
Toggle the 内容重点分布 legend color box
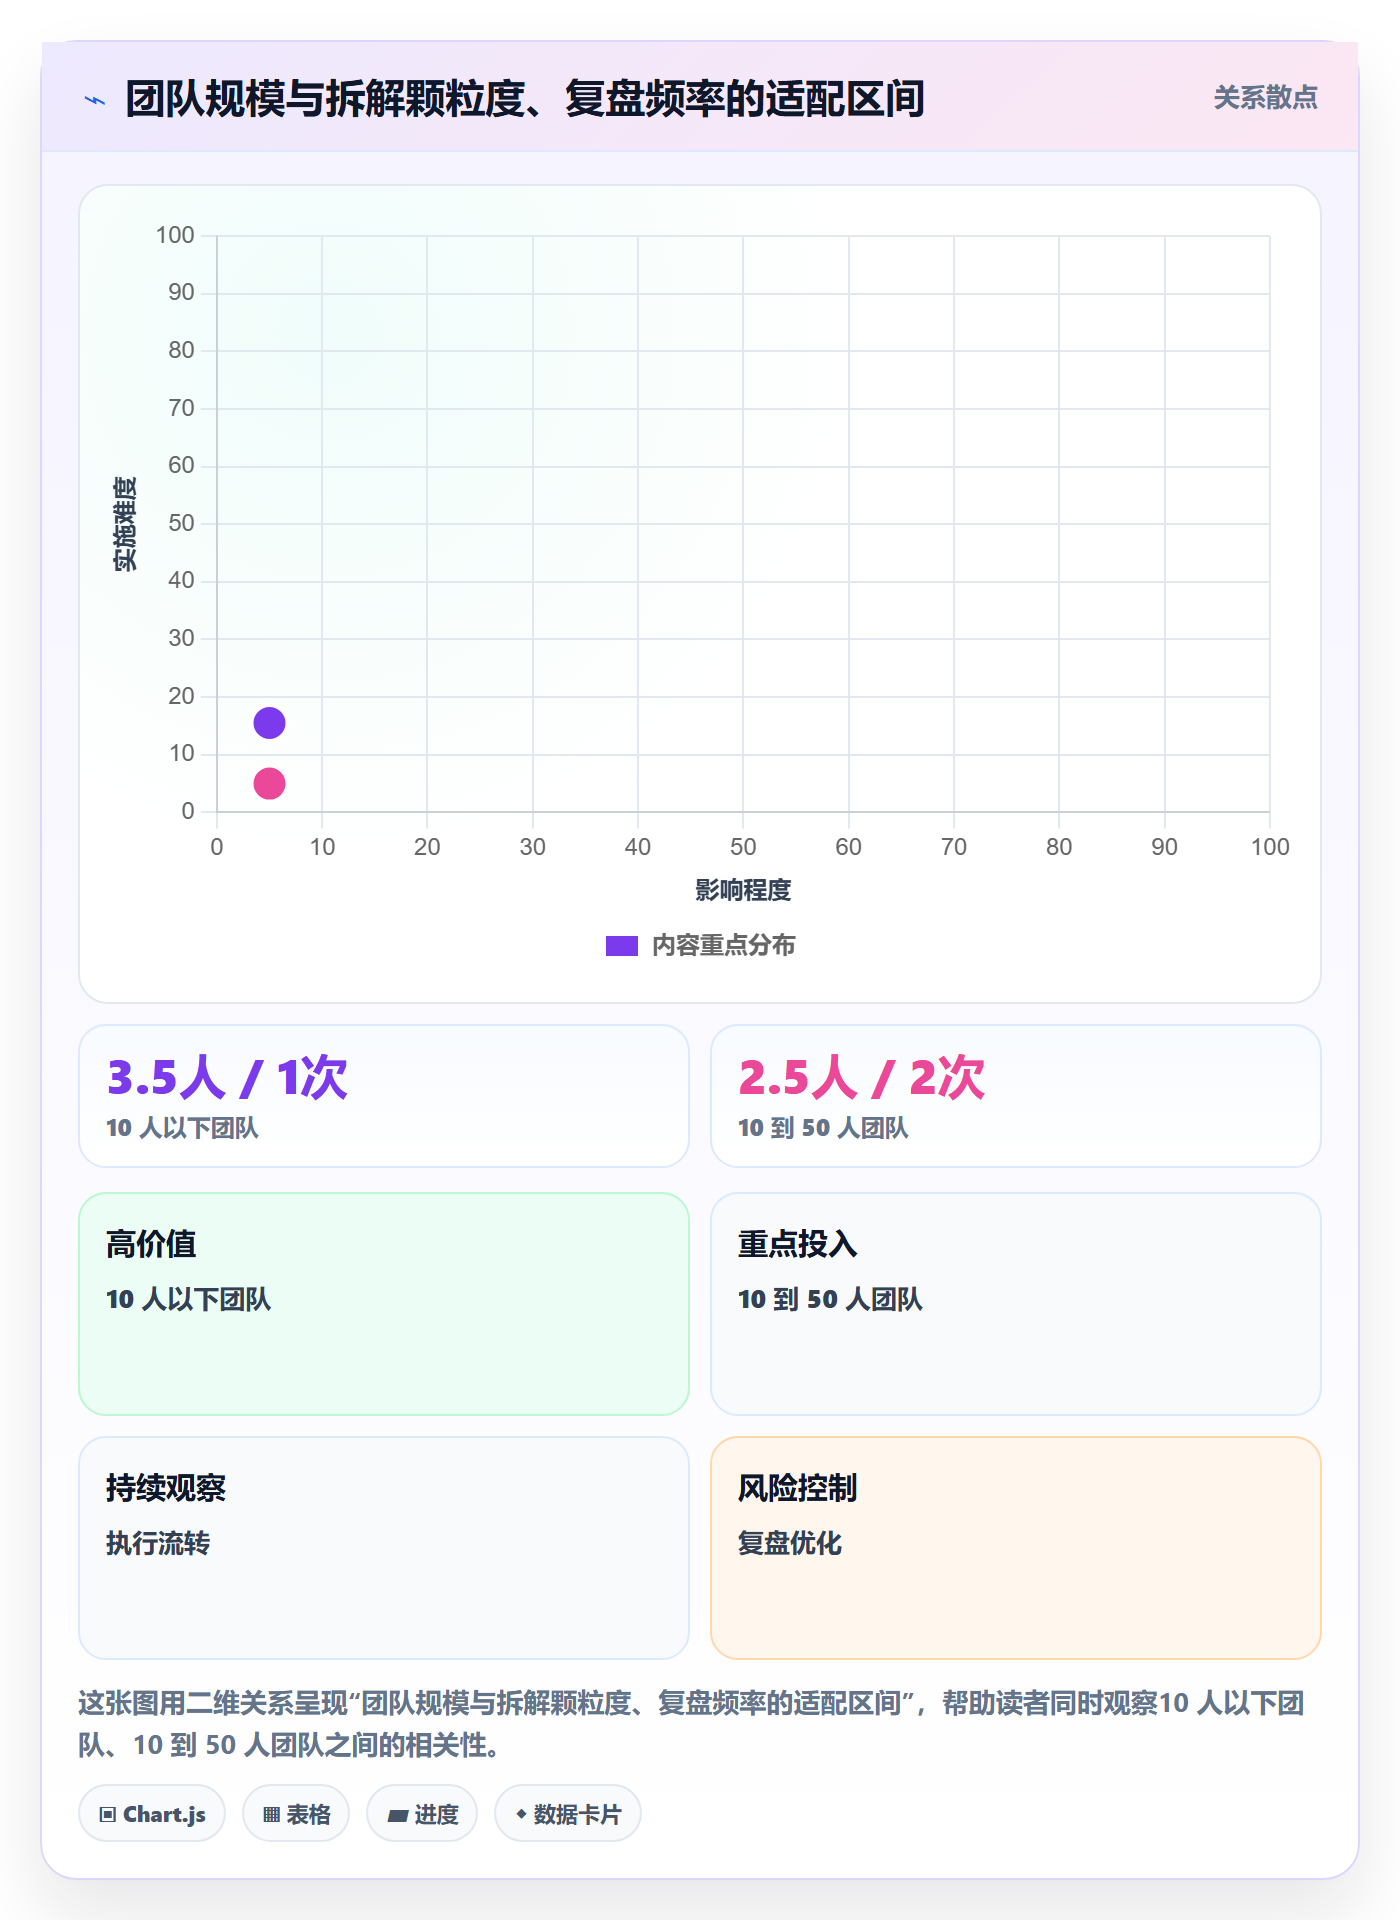[x=621, y=946]
